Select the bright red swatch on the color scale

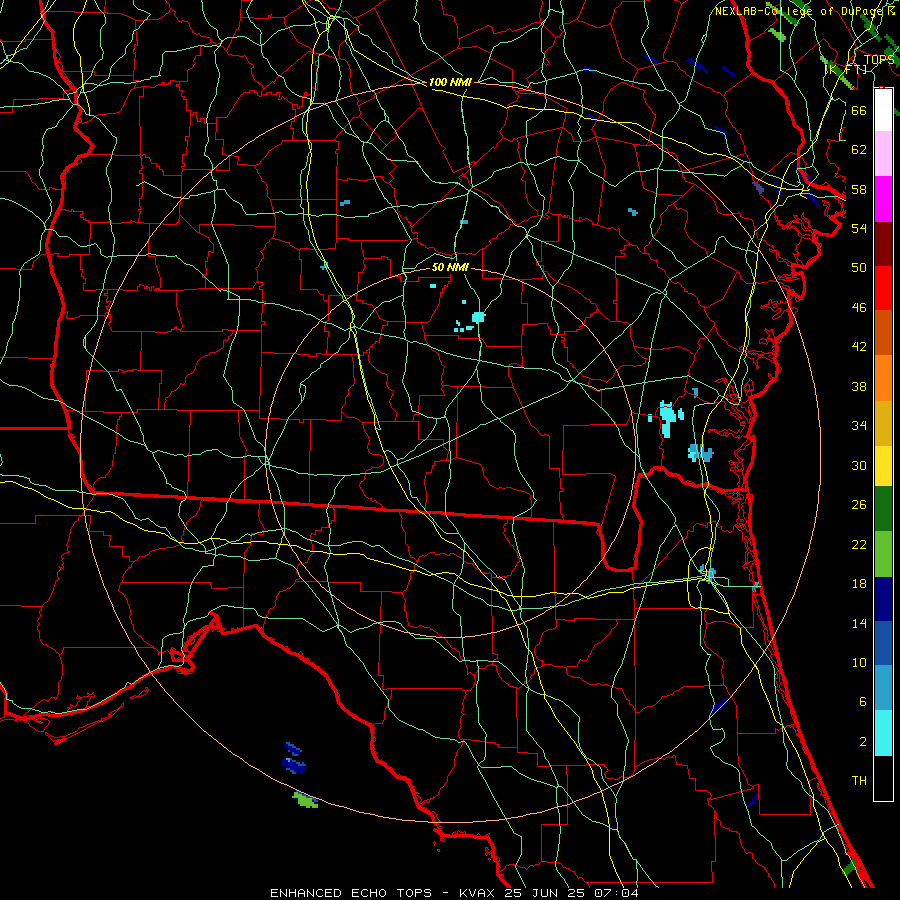pos(883,288)
